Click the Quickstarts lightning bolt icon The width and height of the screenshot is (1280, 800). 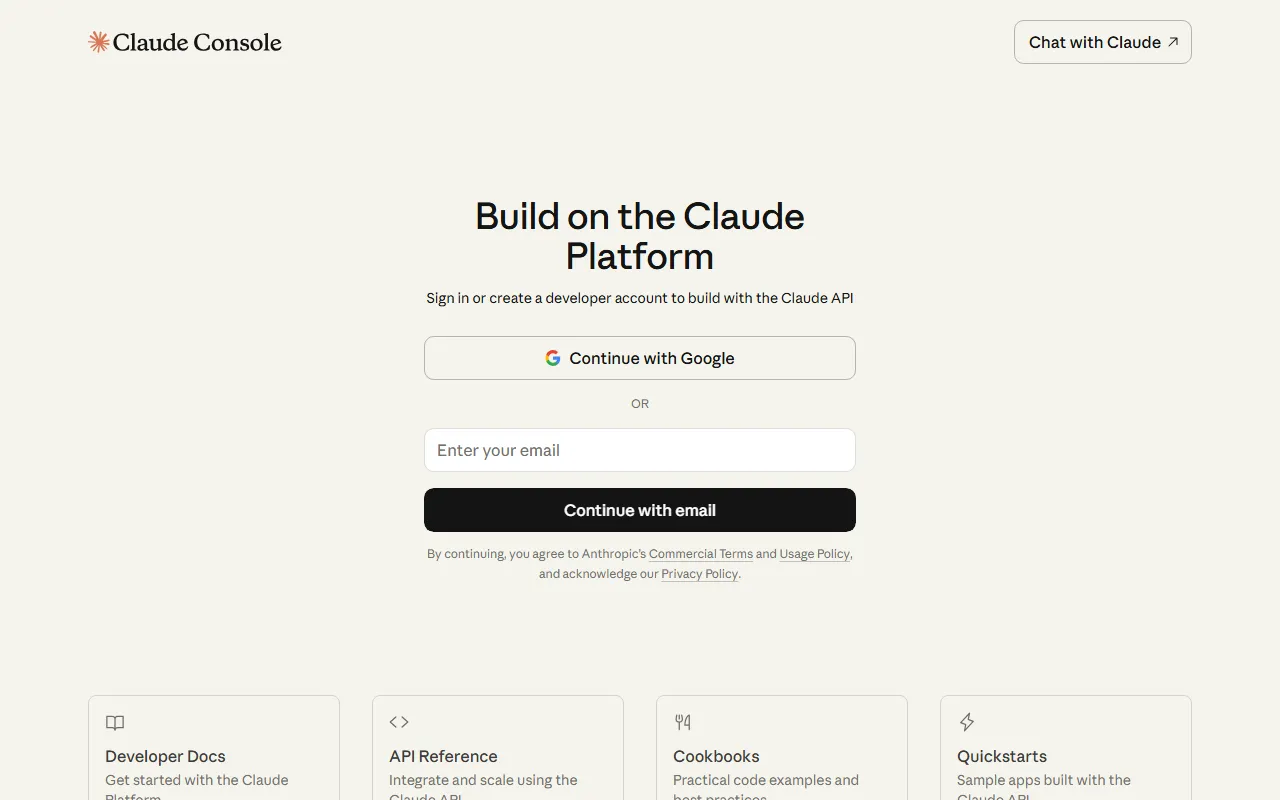click(967, 722)
